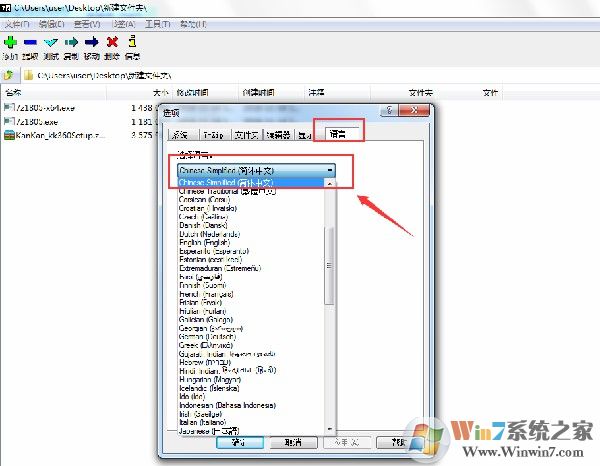600x466 pixels.
Task: Switch to the 文件夹 tab in dialog
Action: click(x=246, y=135)
